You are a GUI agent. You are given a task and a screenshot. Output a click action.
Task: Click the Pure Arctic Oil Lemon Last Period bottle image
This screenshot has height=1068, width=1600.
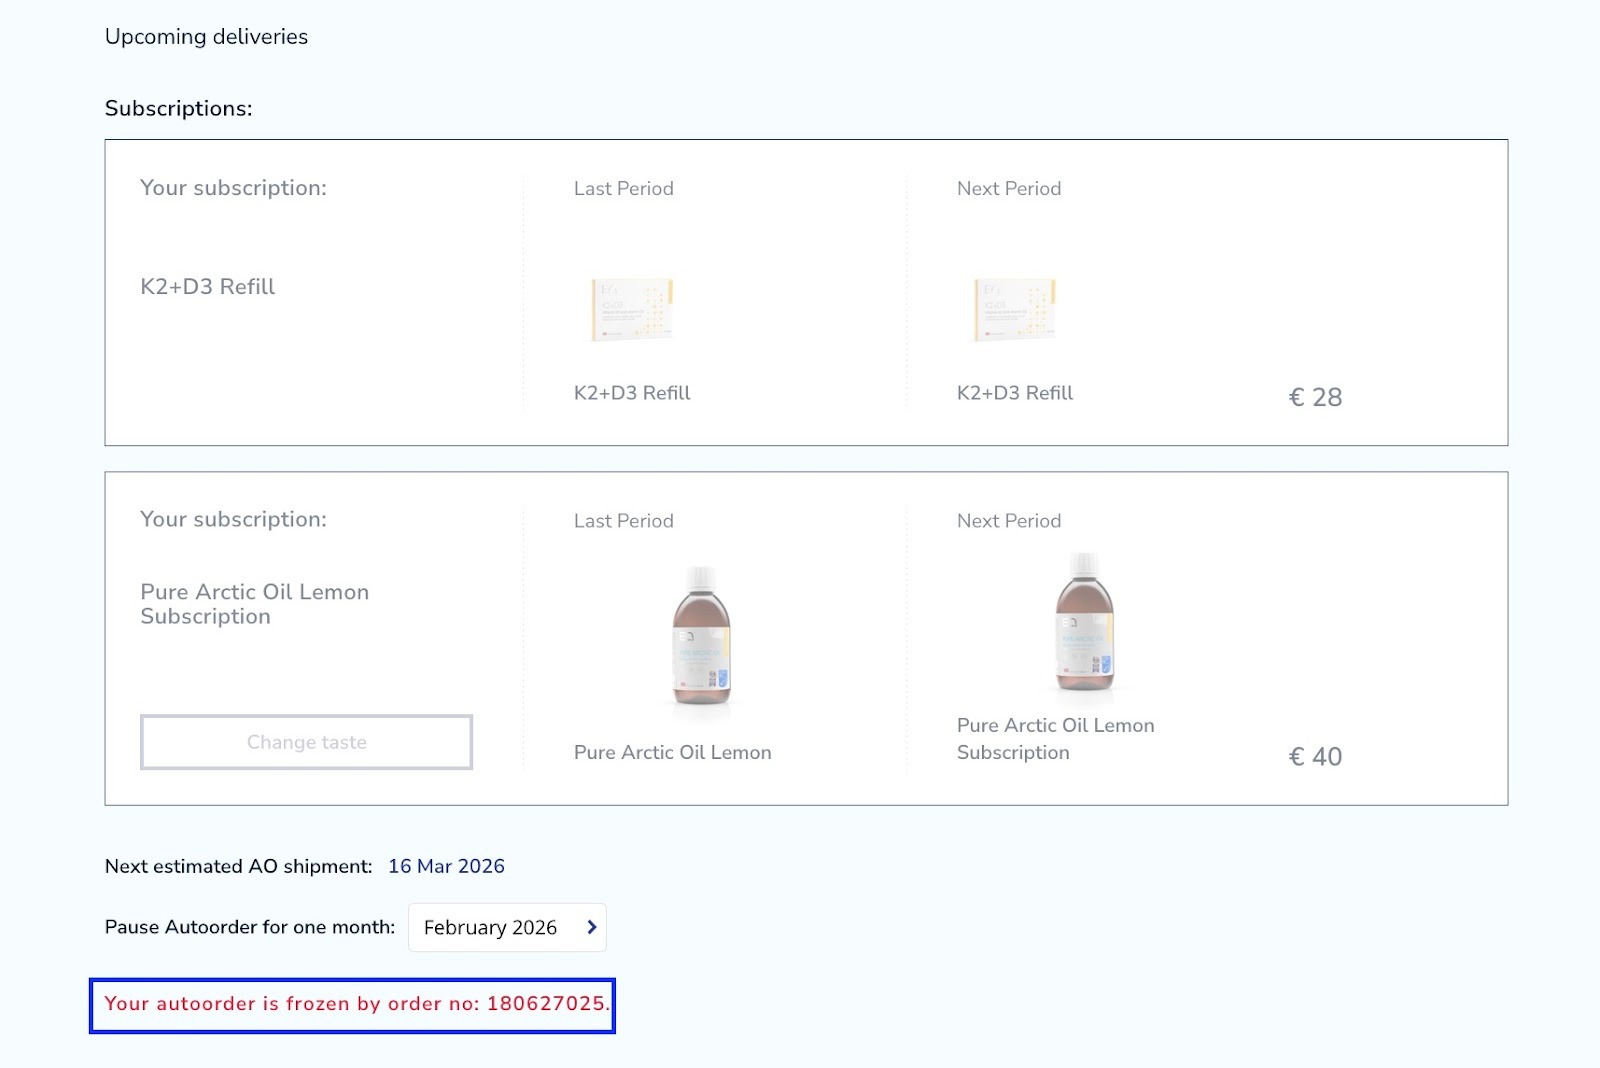click(x=701, y=637)
